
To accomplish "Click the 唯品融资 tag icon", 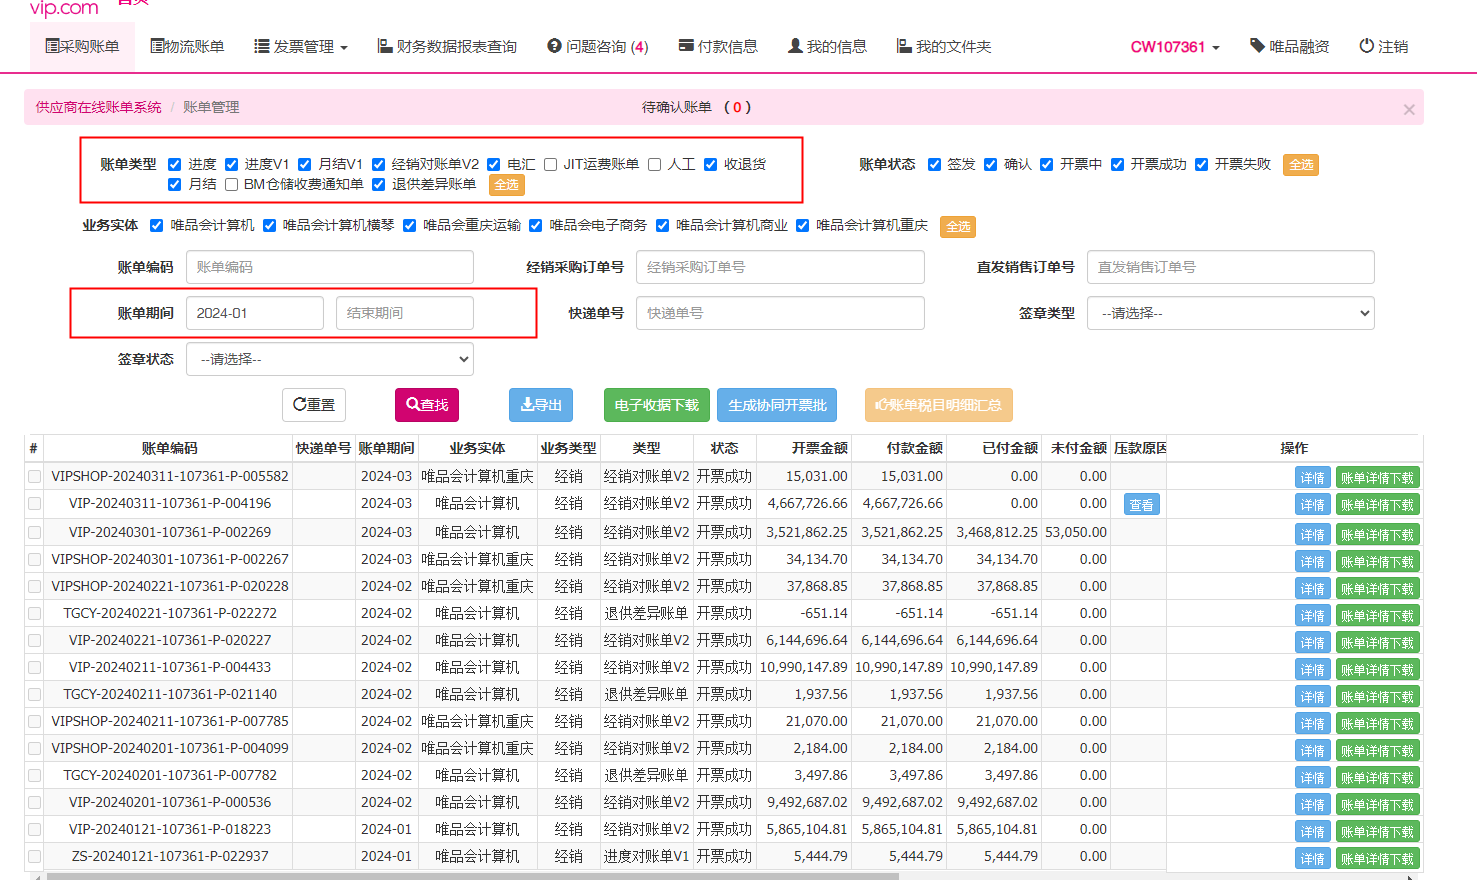I will tap(1257, 46).
